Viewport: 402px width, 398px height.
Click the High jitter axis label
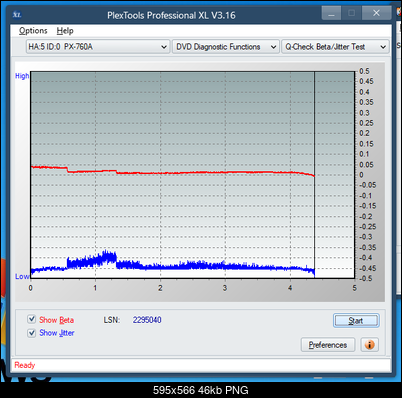coord(22,76)
